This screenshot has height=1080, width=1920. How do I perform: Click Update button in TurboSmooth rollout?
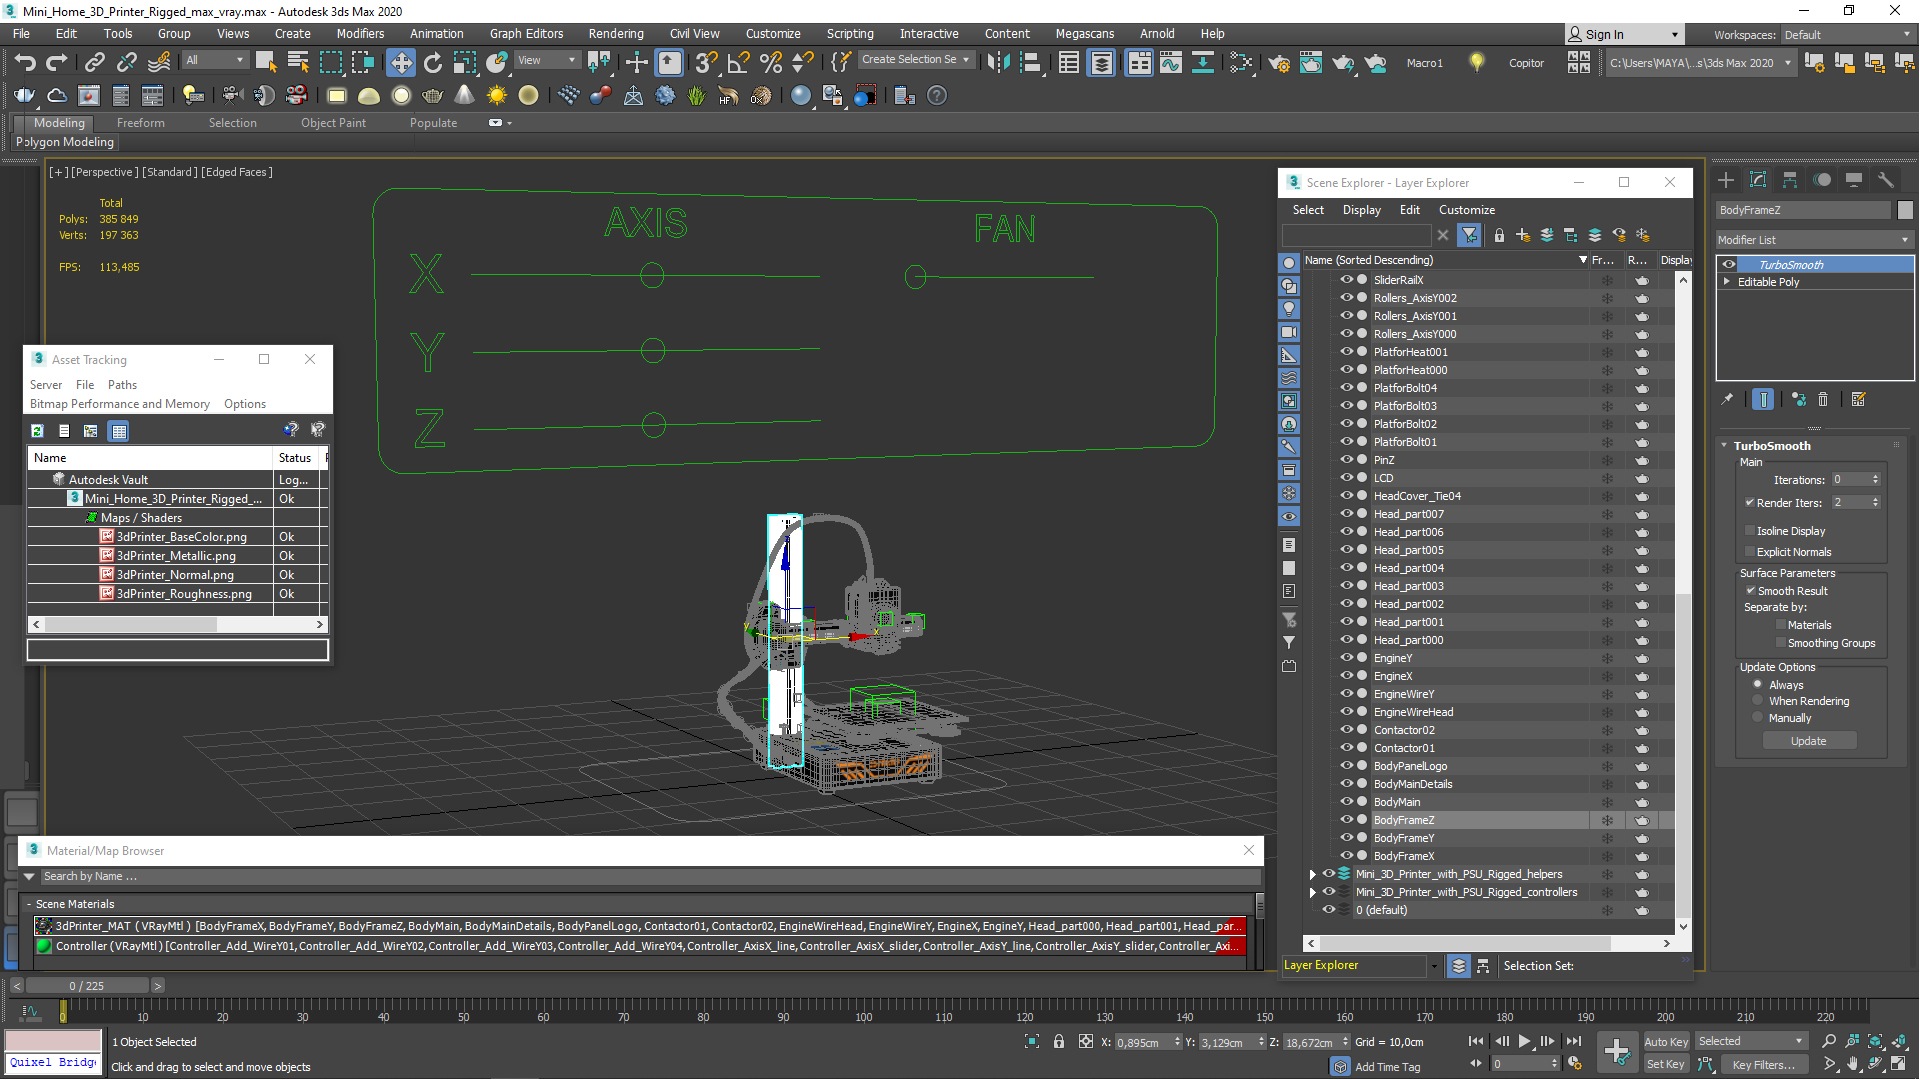click(x=1809, y=740)
